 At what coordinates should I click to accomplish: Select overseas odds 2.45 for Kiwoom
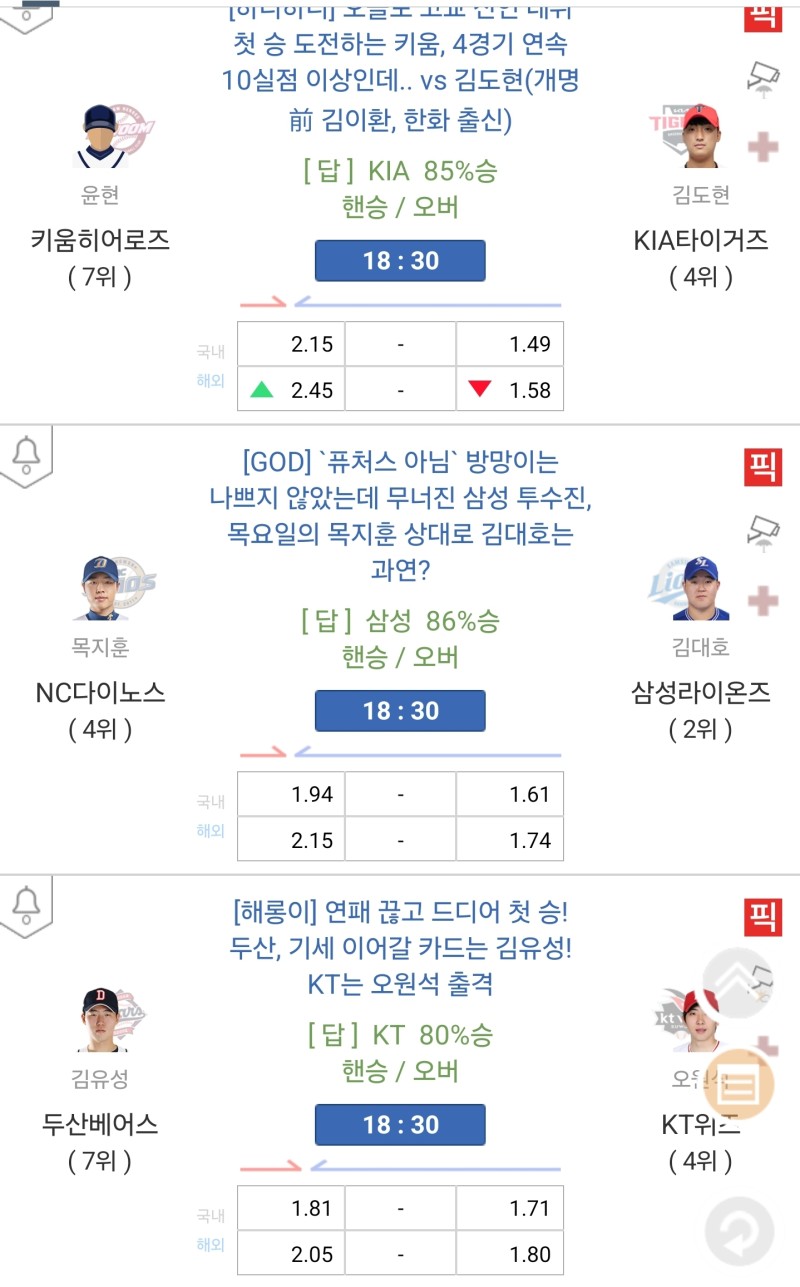pos(291,390)
